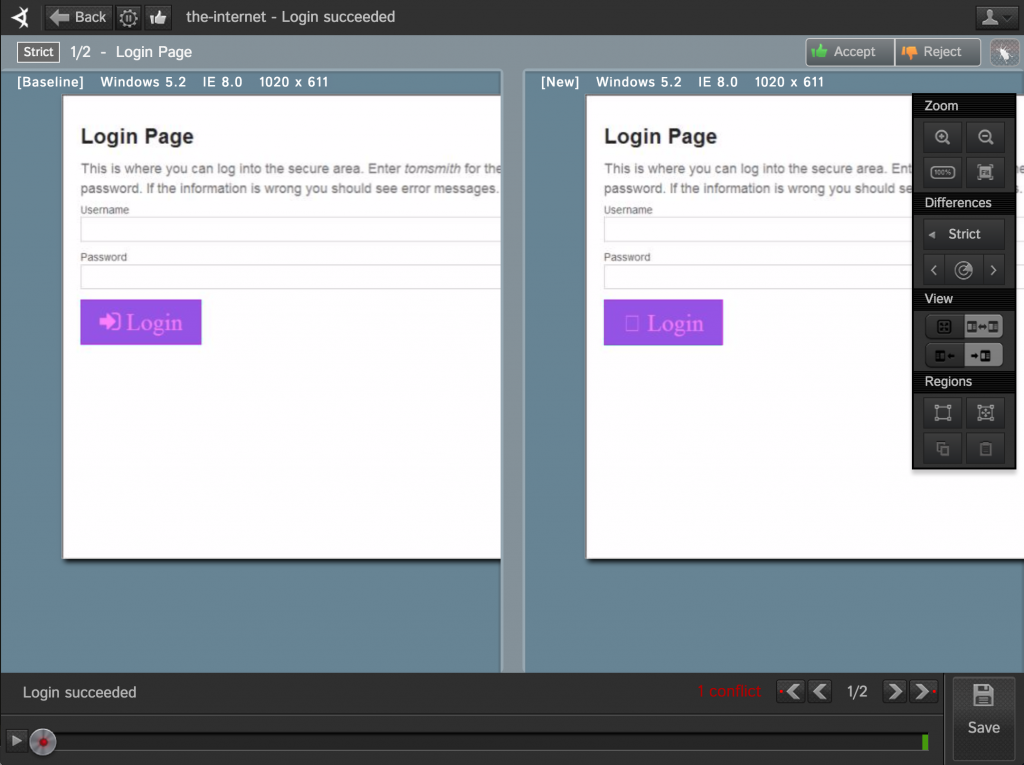Accept the comparison result
This screenshot has width=1024, height=765.
pyautogui.click(x=849, y=51)
